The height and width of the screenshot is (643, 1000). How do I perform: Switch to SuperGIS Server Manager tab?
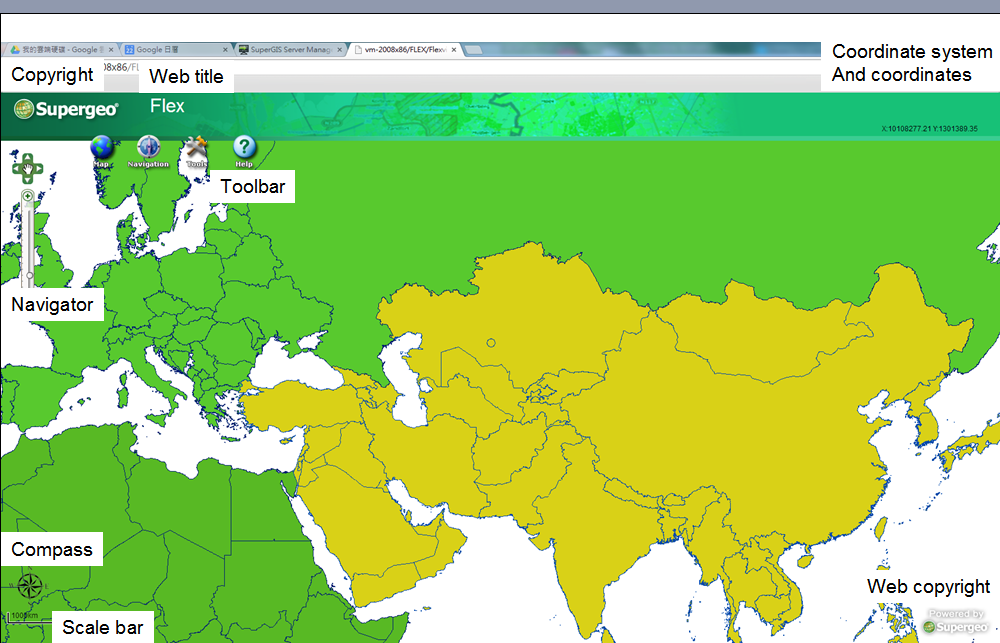tap(288, 49)
